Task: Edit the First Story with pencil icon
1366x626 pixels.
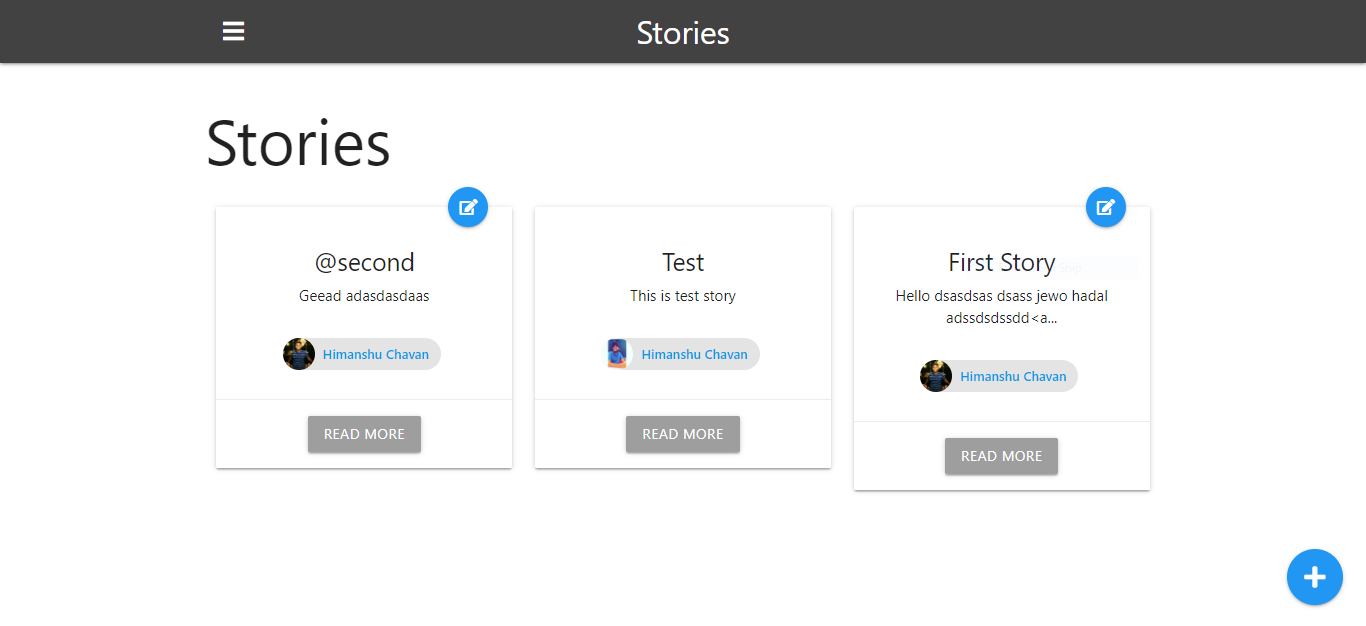Action: tap(1106, 207)
